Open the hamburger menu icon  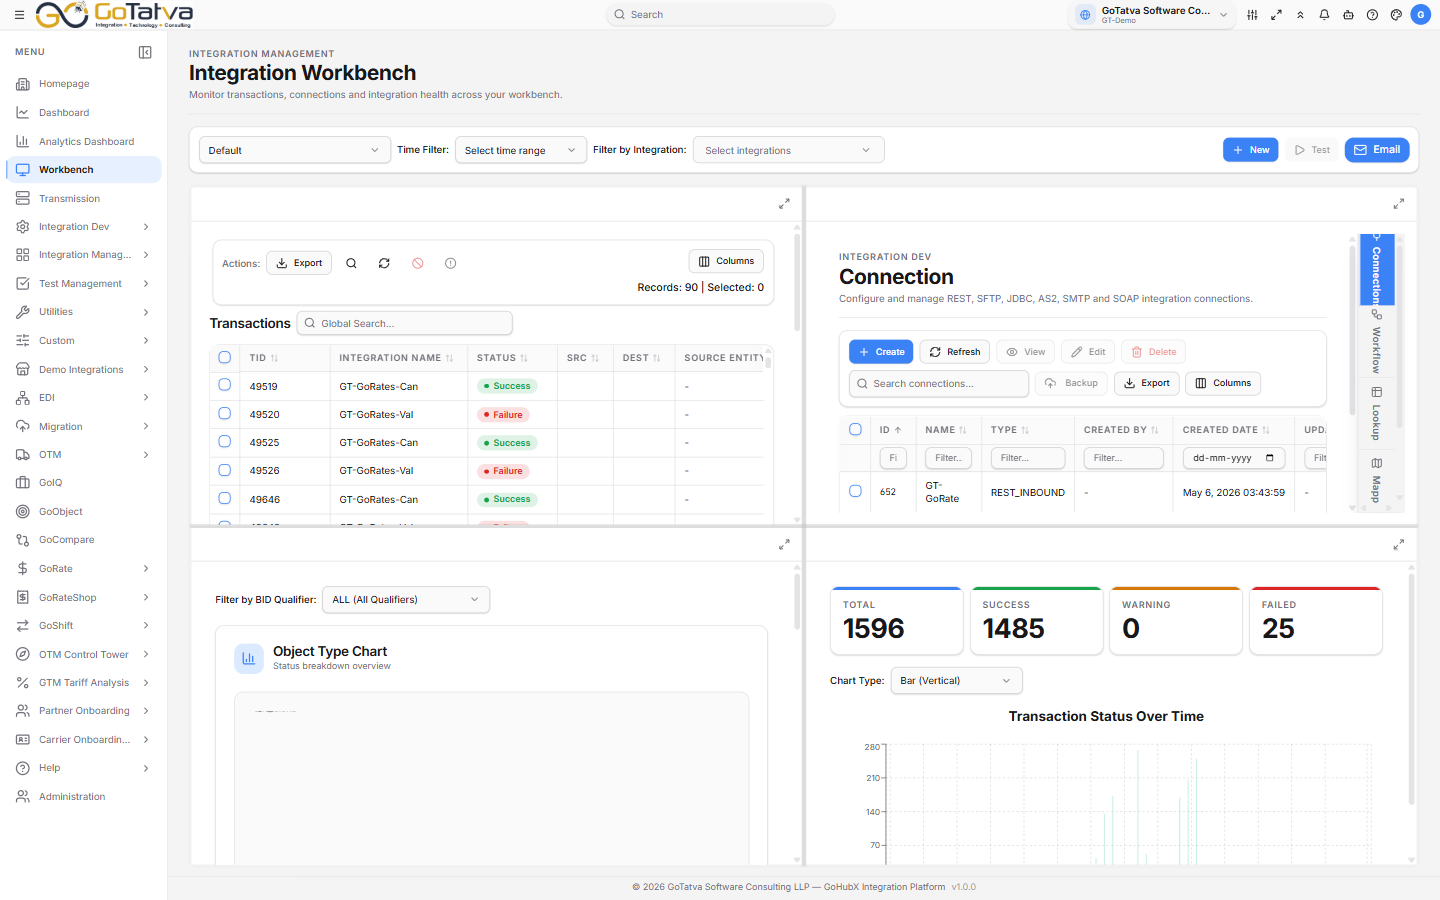tap(19, 15)
